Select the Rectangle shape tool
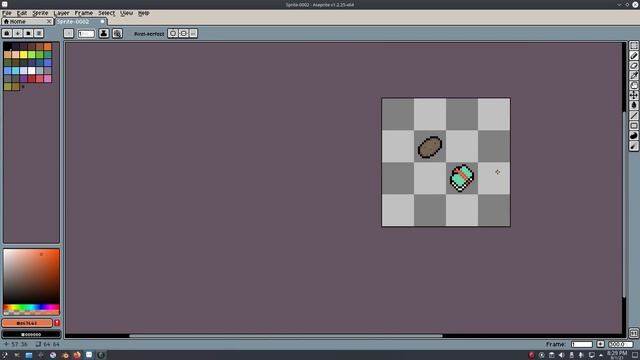The width and height of the screenshot is (640, 360). tap(633, 126)
